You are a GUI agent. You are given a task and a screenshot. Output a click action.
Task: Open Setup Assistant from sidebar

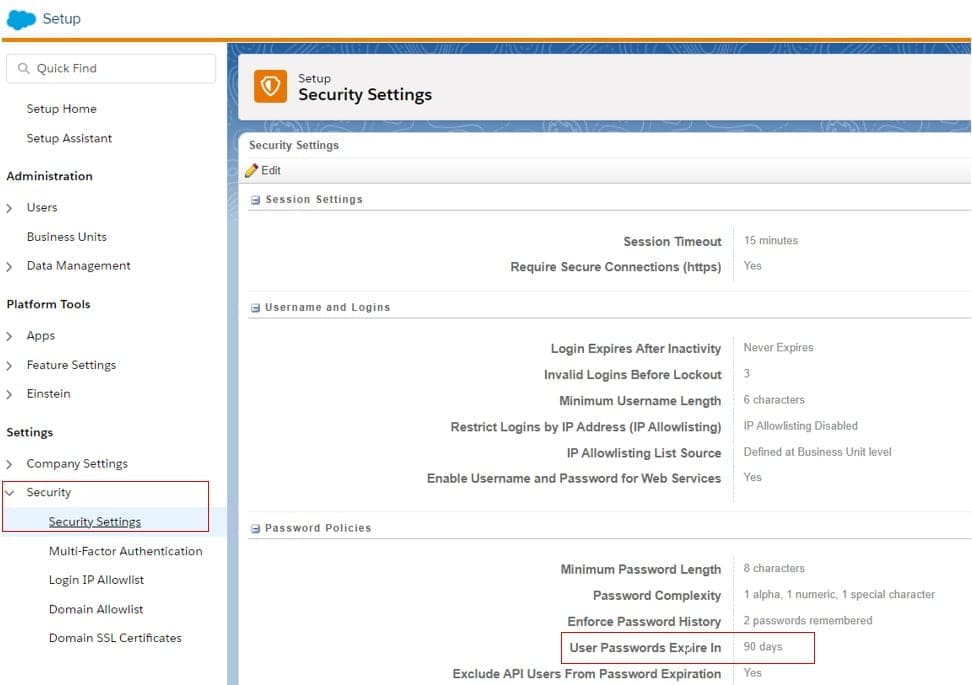click(69, 138)
